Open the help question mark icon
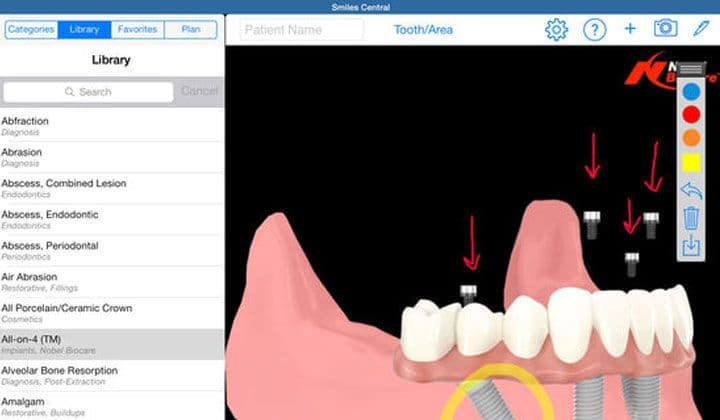Screen dimensions: 720x420 pyautogui.click(x=594, y=30)
